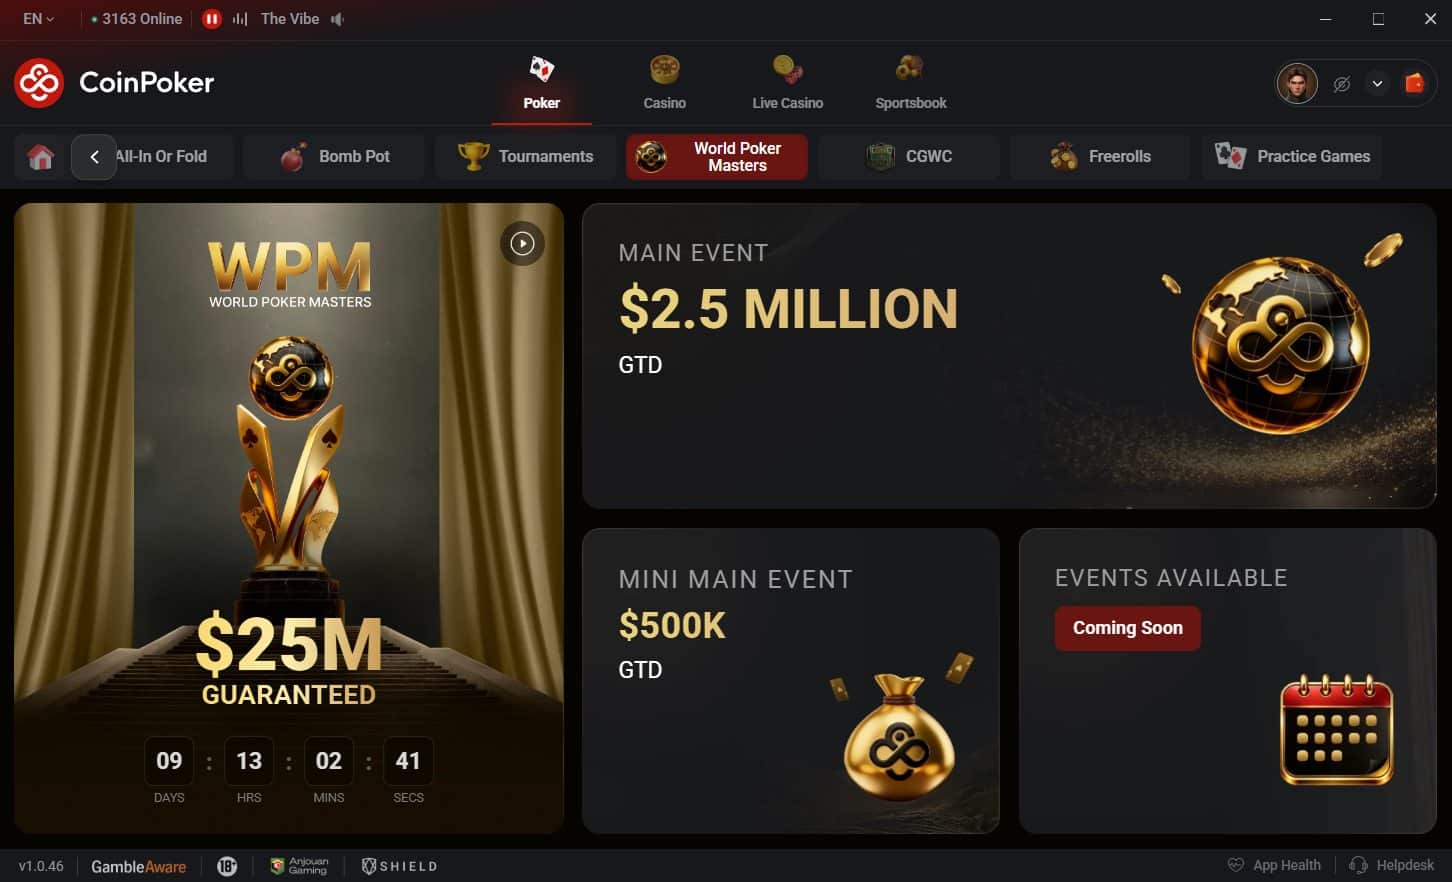Select the Freerolls category
The width and height of the screenshot is (1452, 882).
[1100, 157]
